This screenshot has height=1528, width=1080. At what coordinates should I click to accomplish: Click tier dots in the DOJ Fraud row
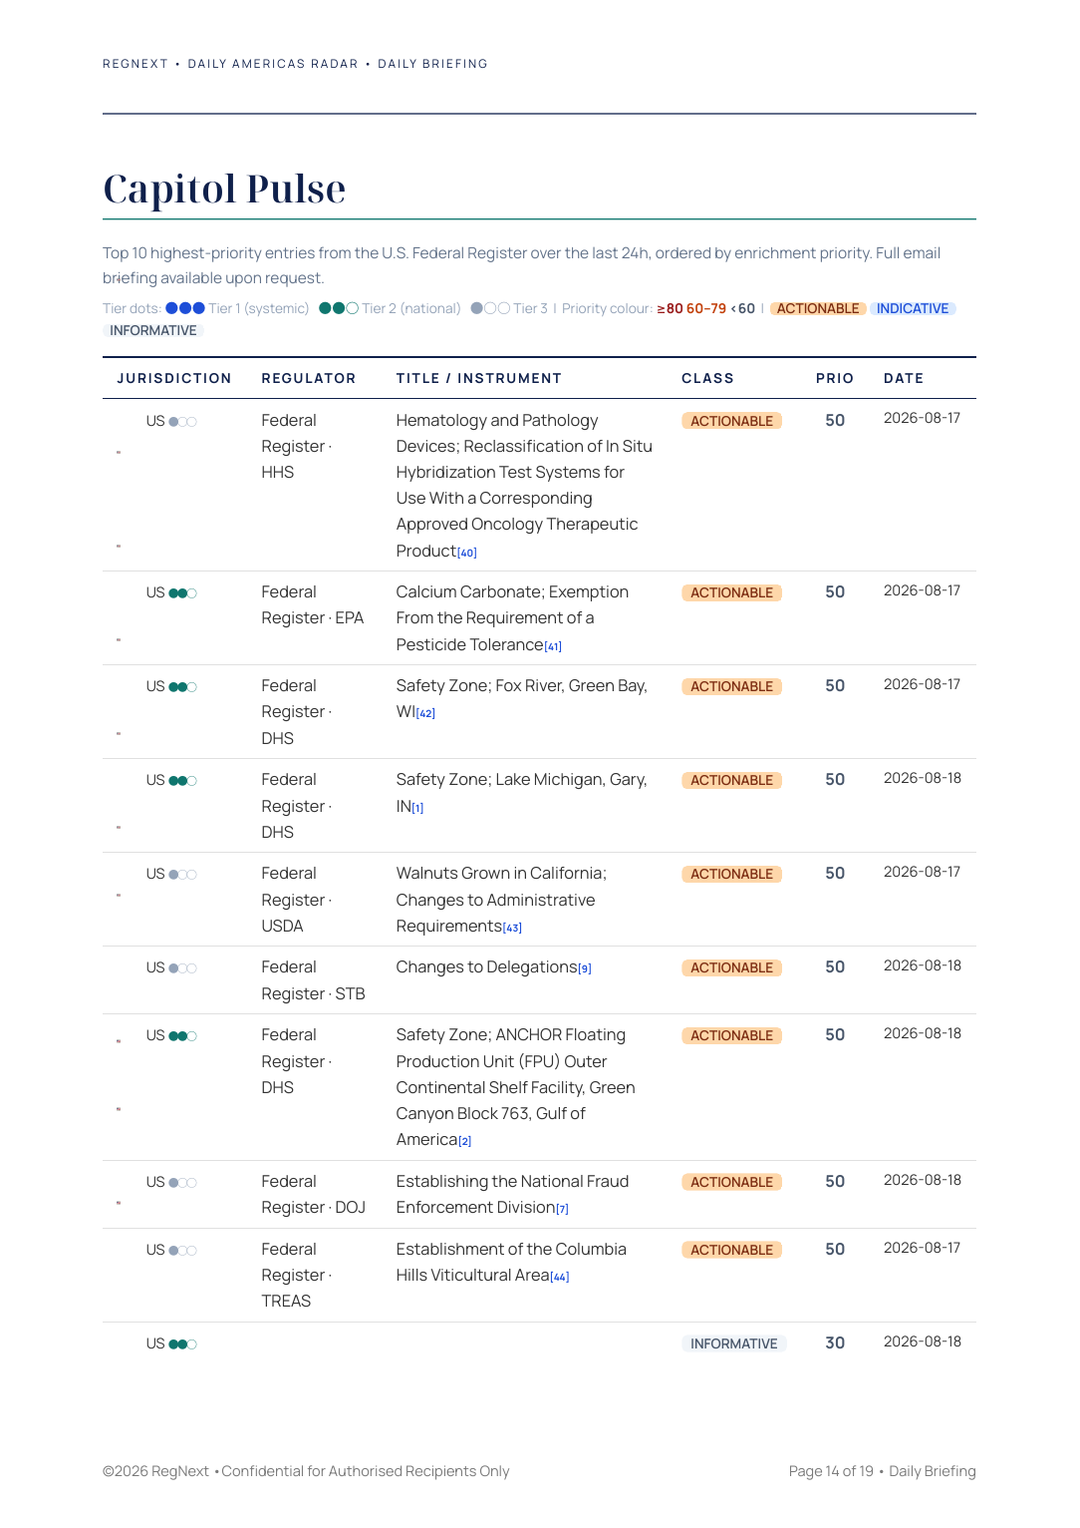coord(183,1183)
